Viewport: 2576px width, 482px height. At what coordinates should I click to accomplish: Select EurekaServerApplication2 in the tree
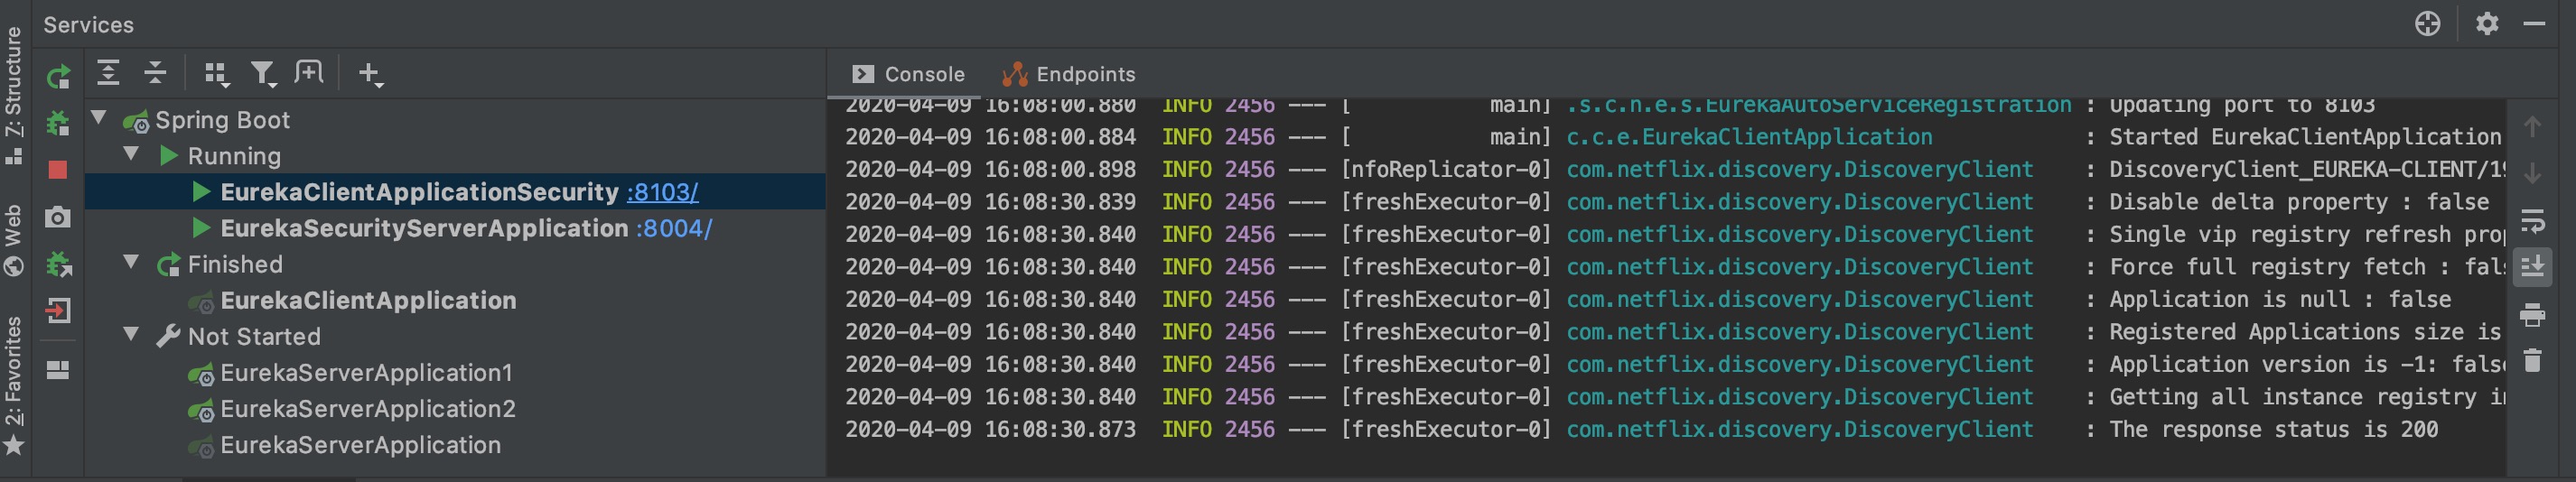pos(367,409)
